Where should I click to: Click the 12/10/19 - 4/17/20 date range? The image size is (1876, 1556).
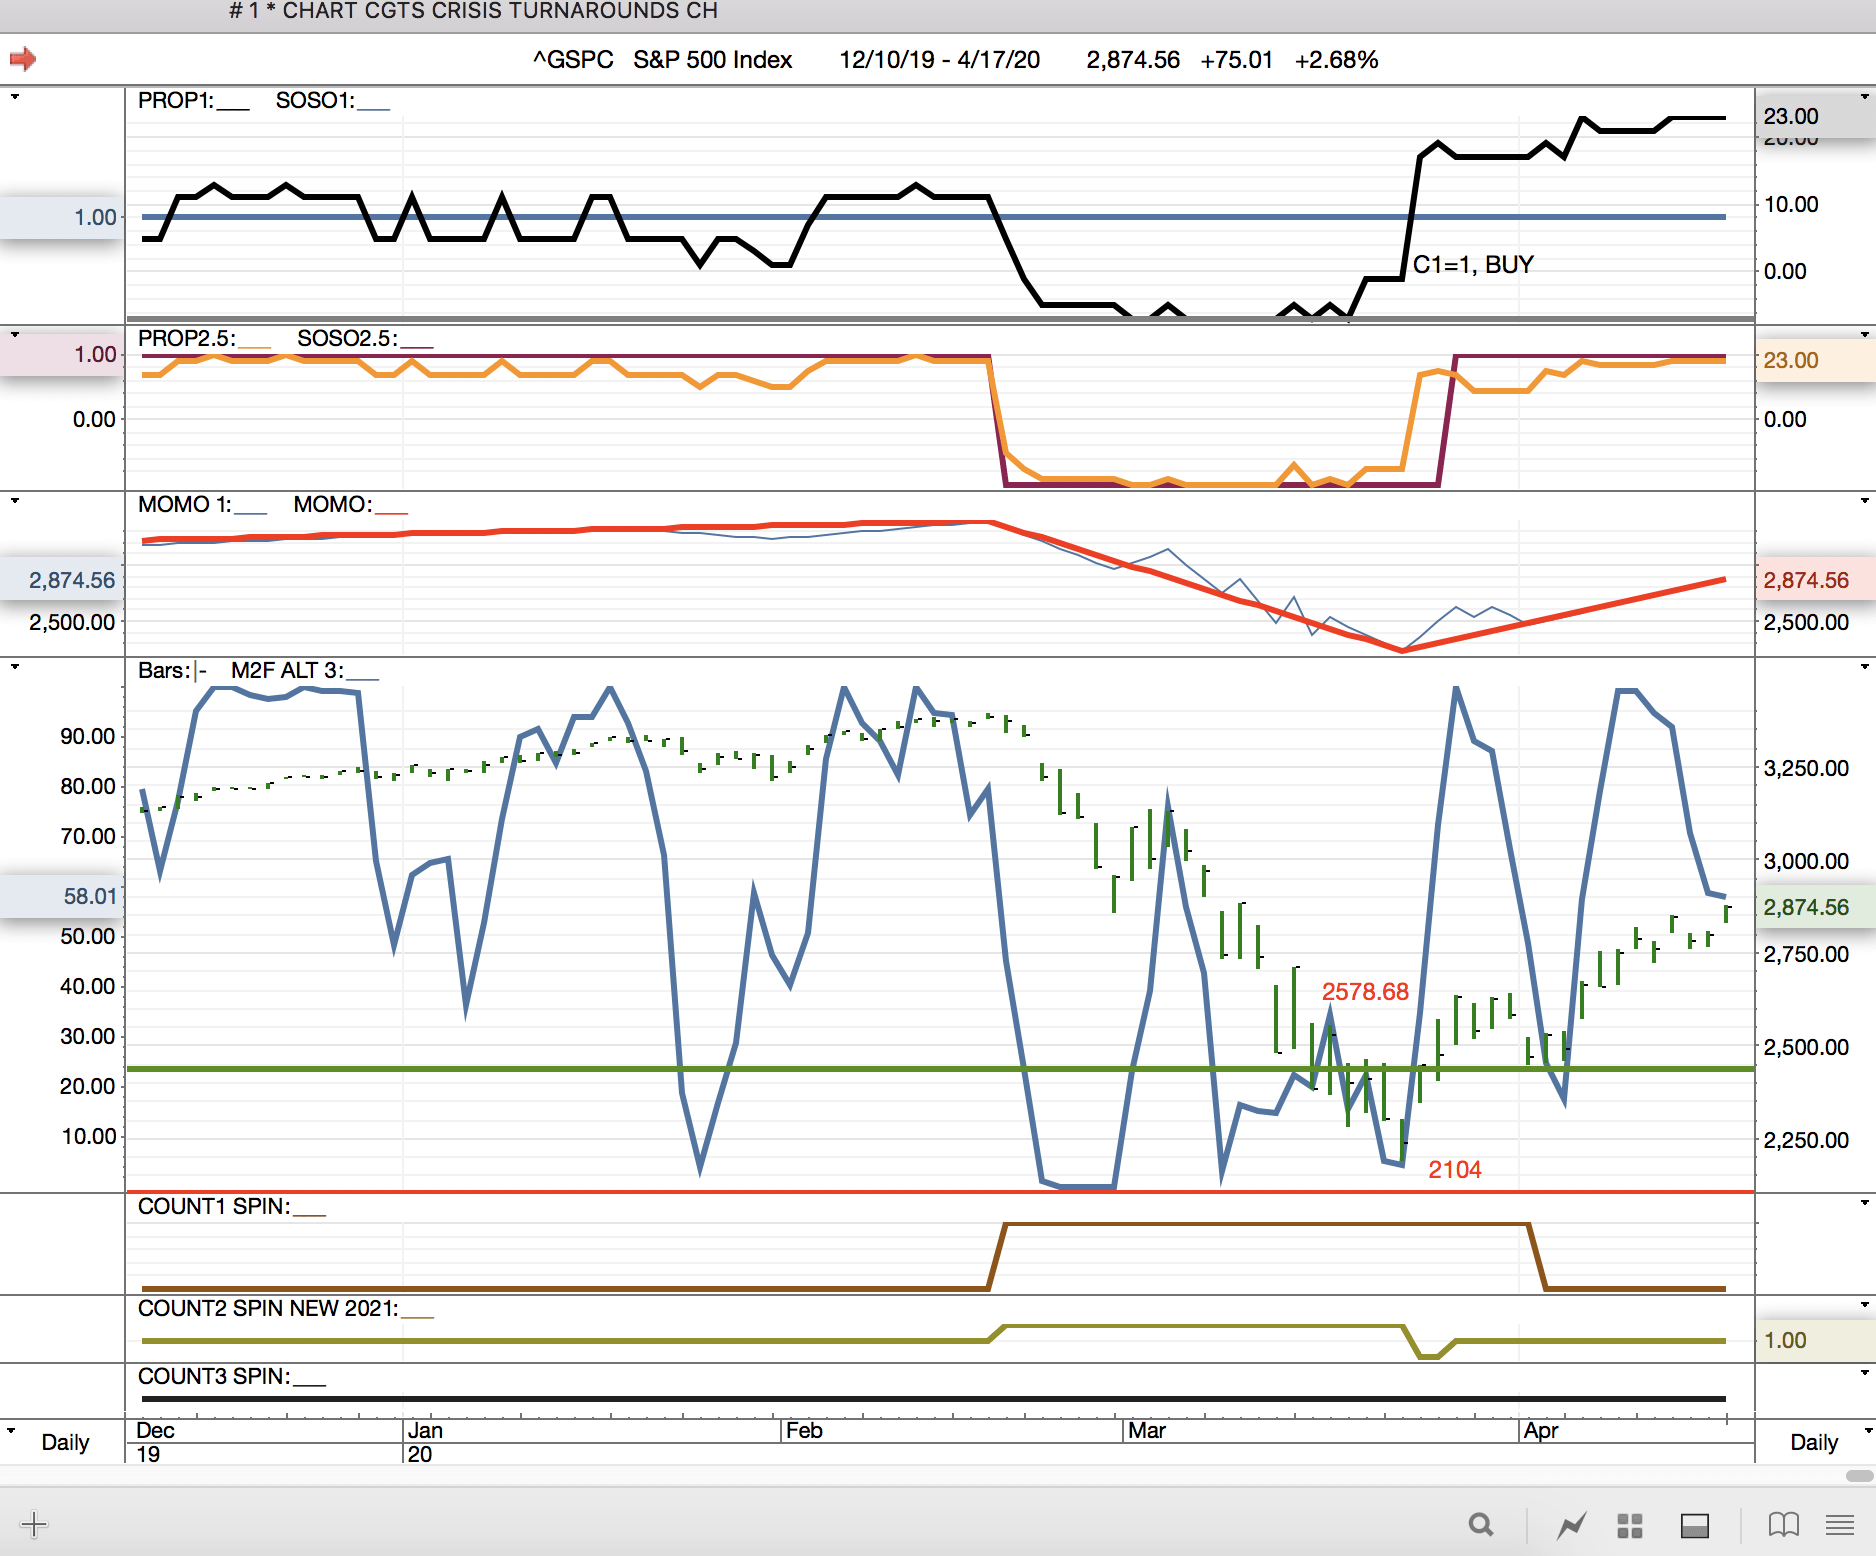coord(939,60)
